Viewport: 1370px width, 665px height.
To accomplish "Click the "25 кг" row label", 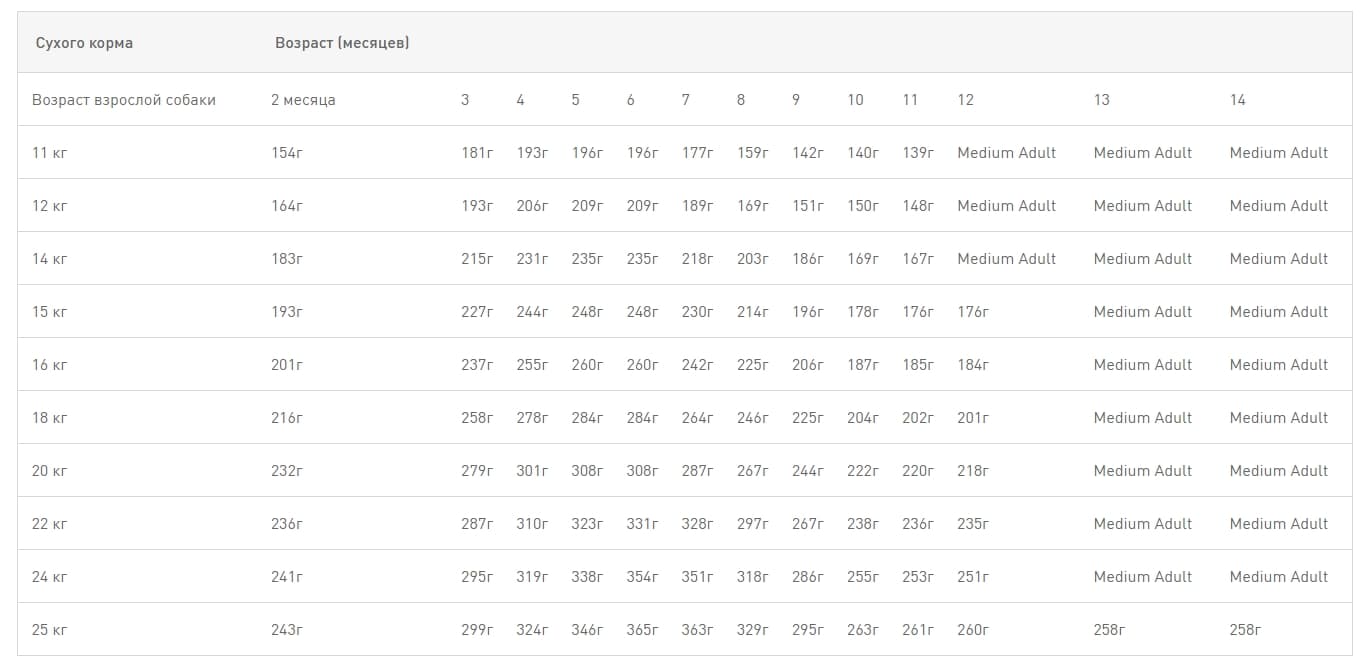I will [50, 630].
